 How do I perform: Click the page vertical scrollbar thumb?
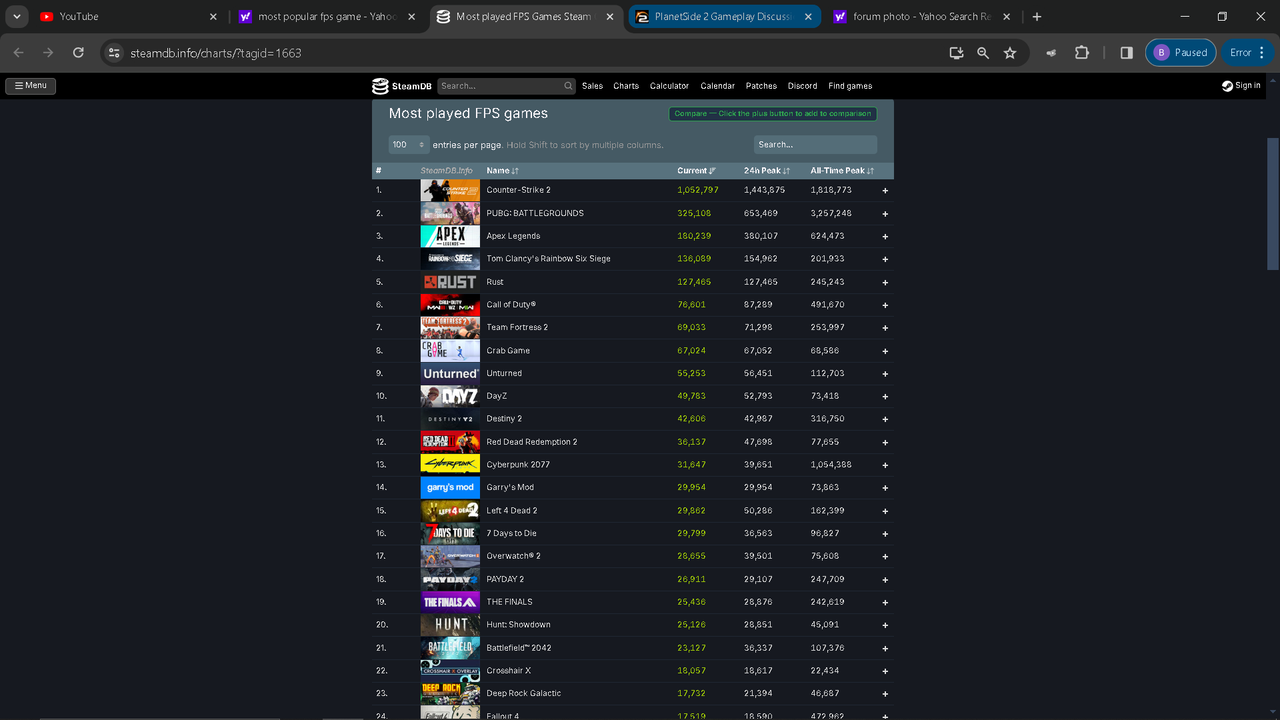coord(1273,203)
